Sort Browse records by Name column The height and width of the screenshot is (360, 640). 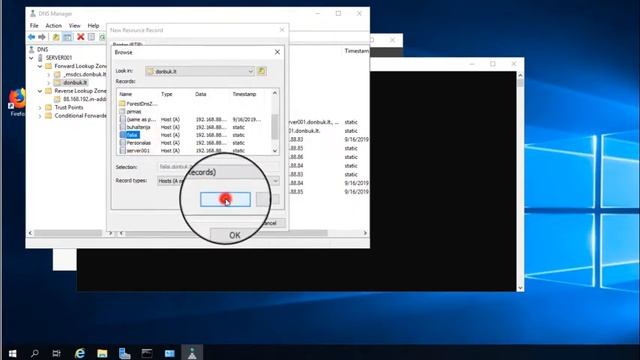click(126, 94)
